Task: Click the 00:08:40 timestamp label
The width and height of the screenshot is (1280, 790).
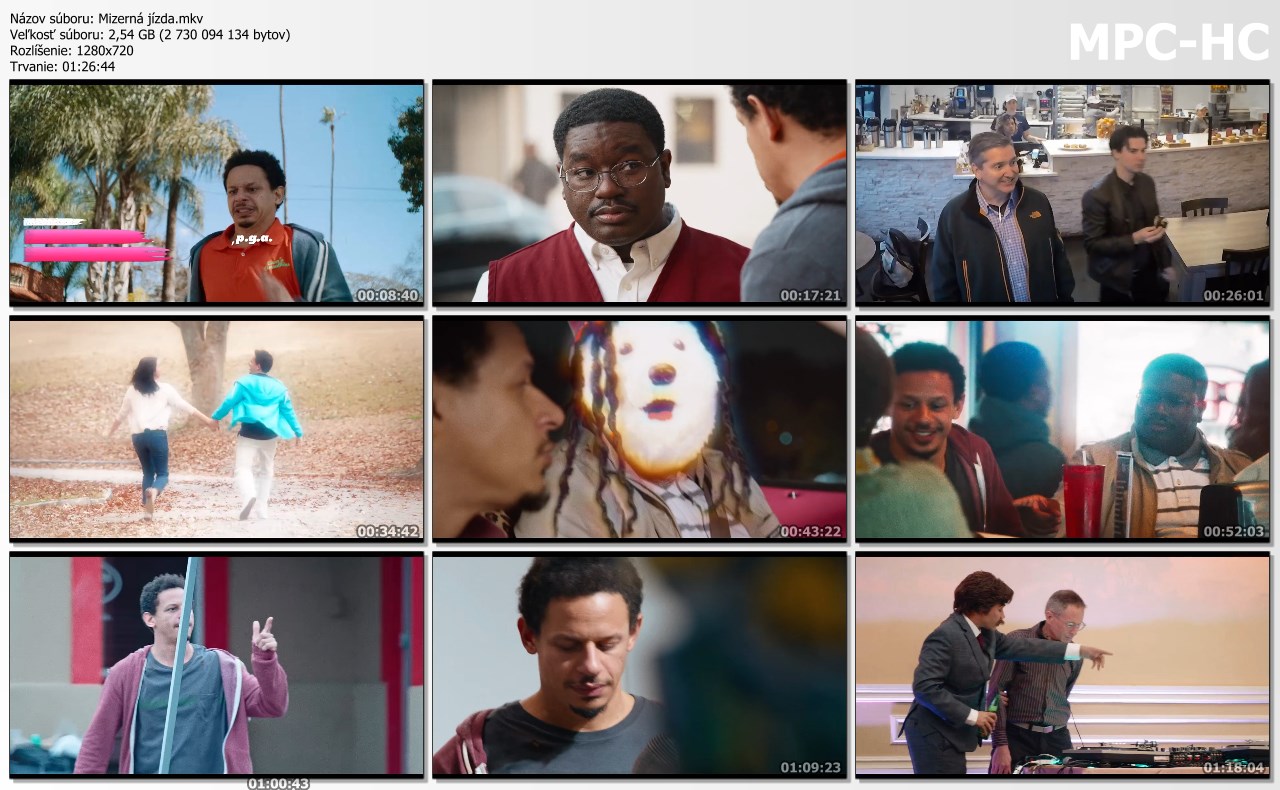Action: click(388, 296)
